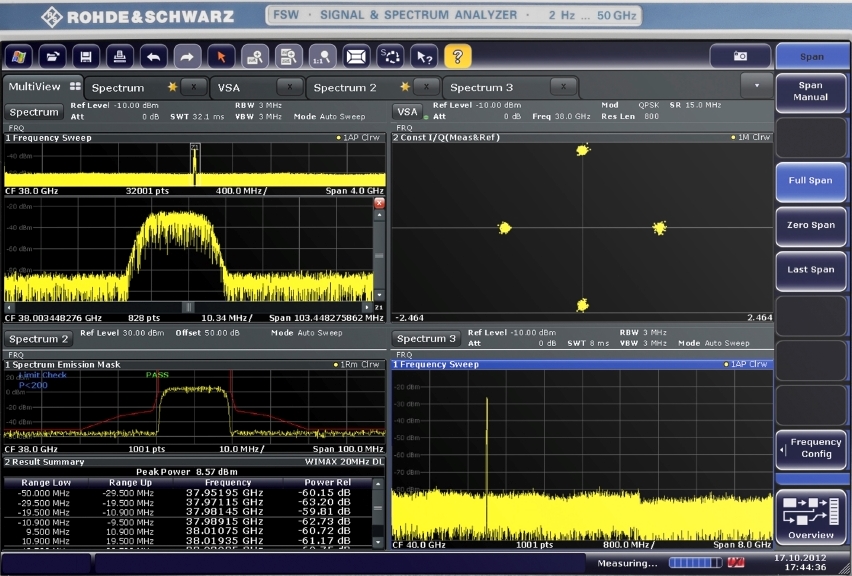Open the VSA channel tab

[x=229, y=88]
